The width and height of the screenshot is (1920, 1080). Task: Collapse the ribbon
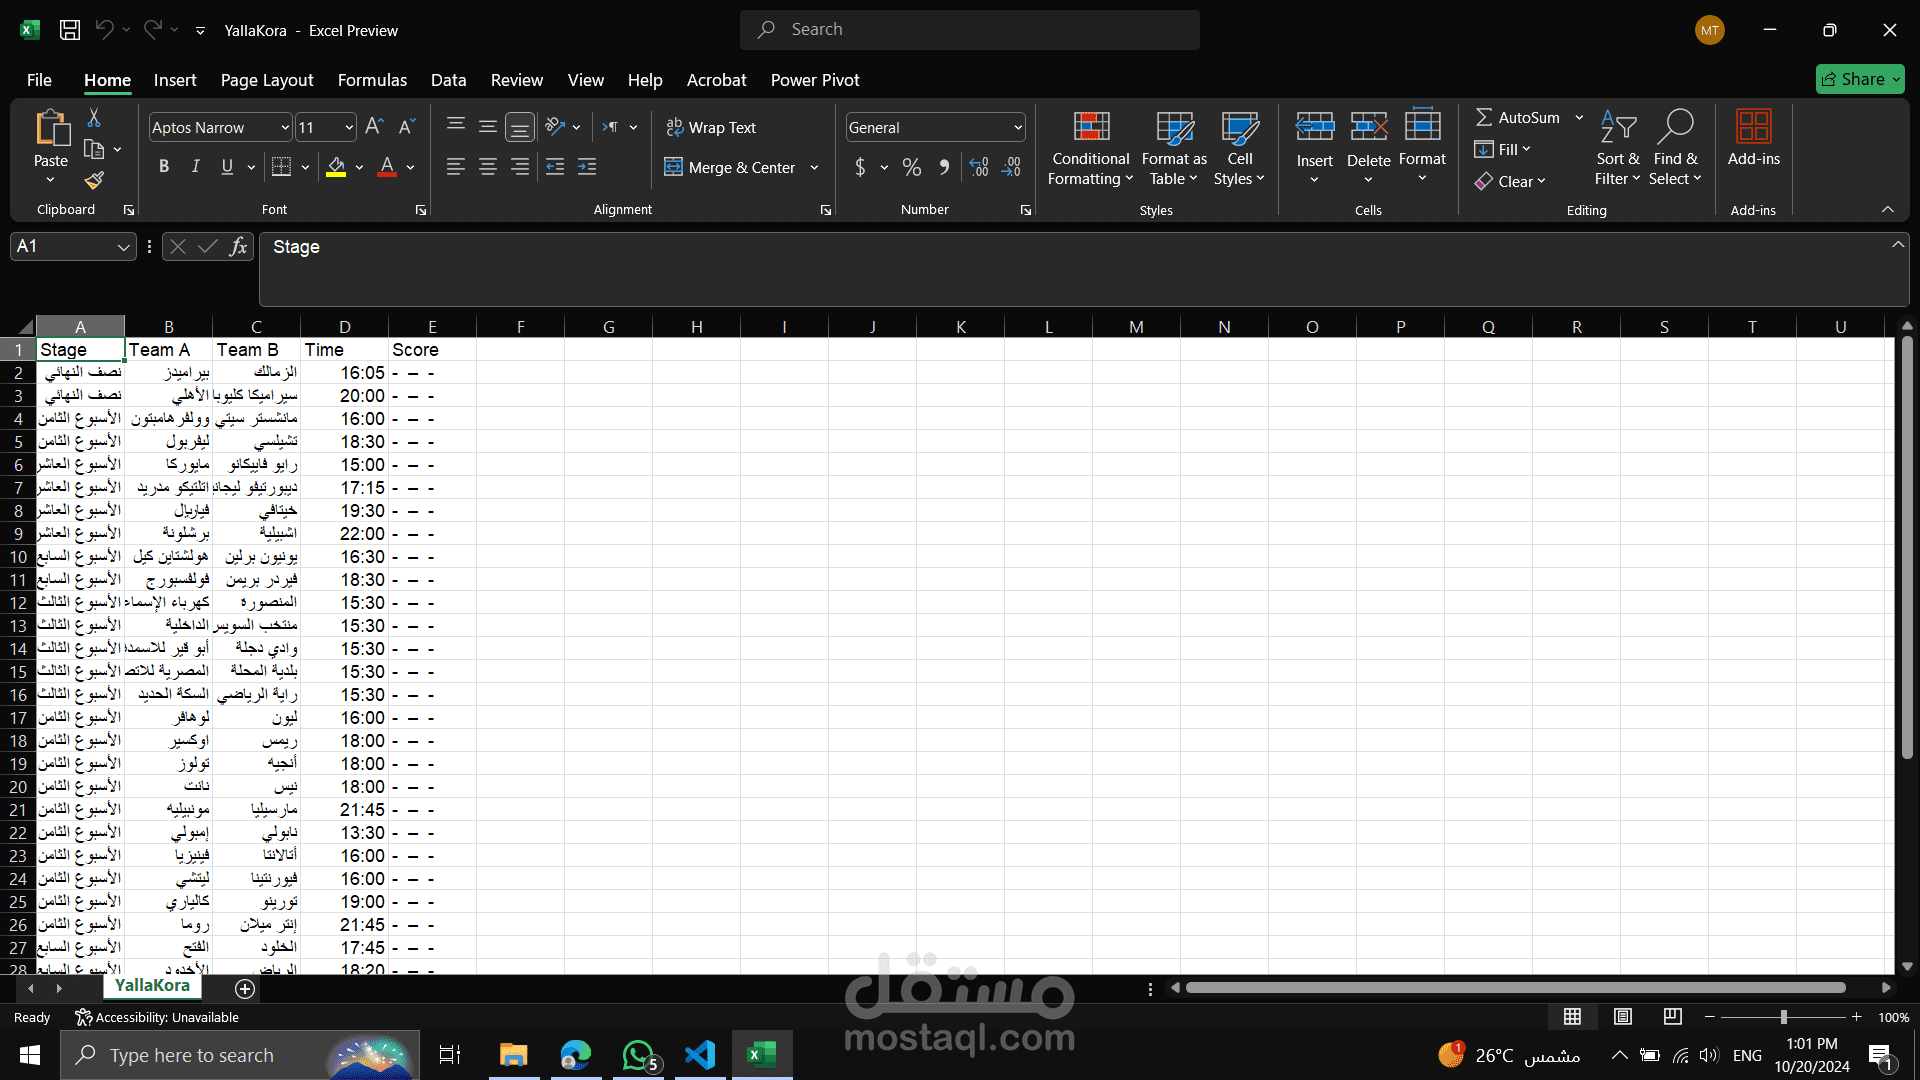point(1888,209)
